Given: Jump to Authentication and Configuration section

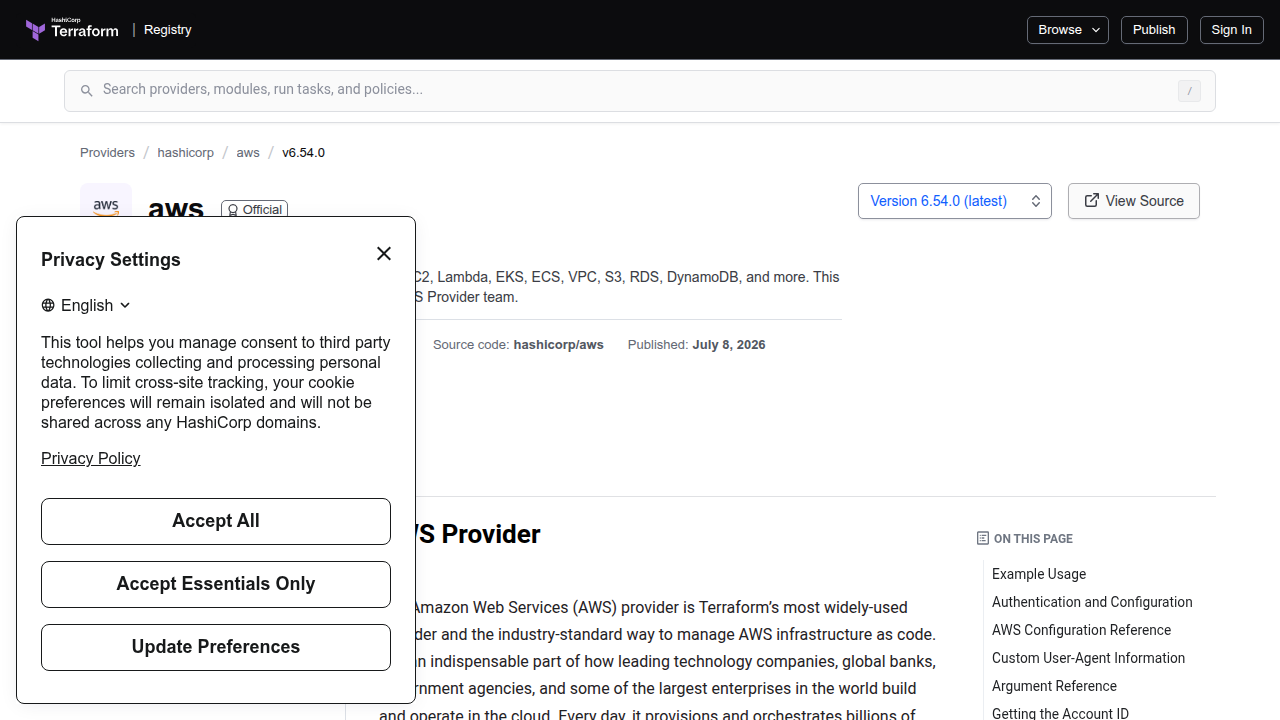Looking at the screenshot, I should pos(1092,602).
